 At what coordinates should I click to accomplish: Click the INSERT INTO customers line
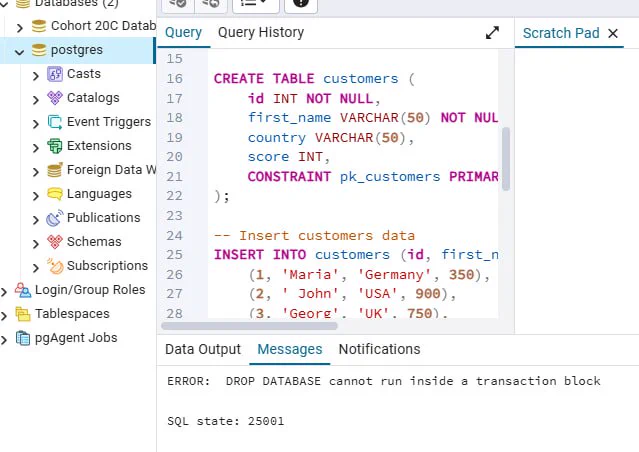356,255
